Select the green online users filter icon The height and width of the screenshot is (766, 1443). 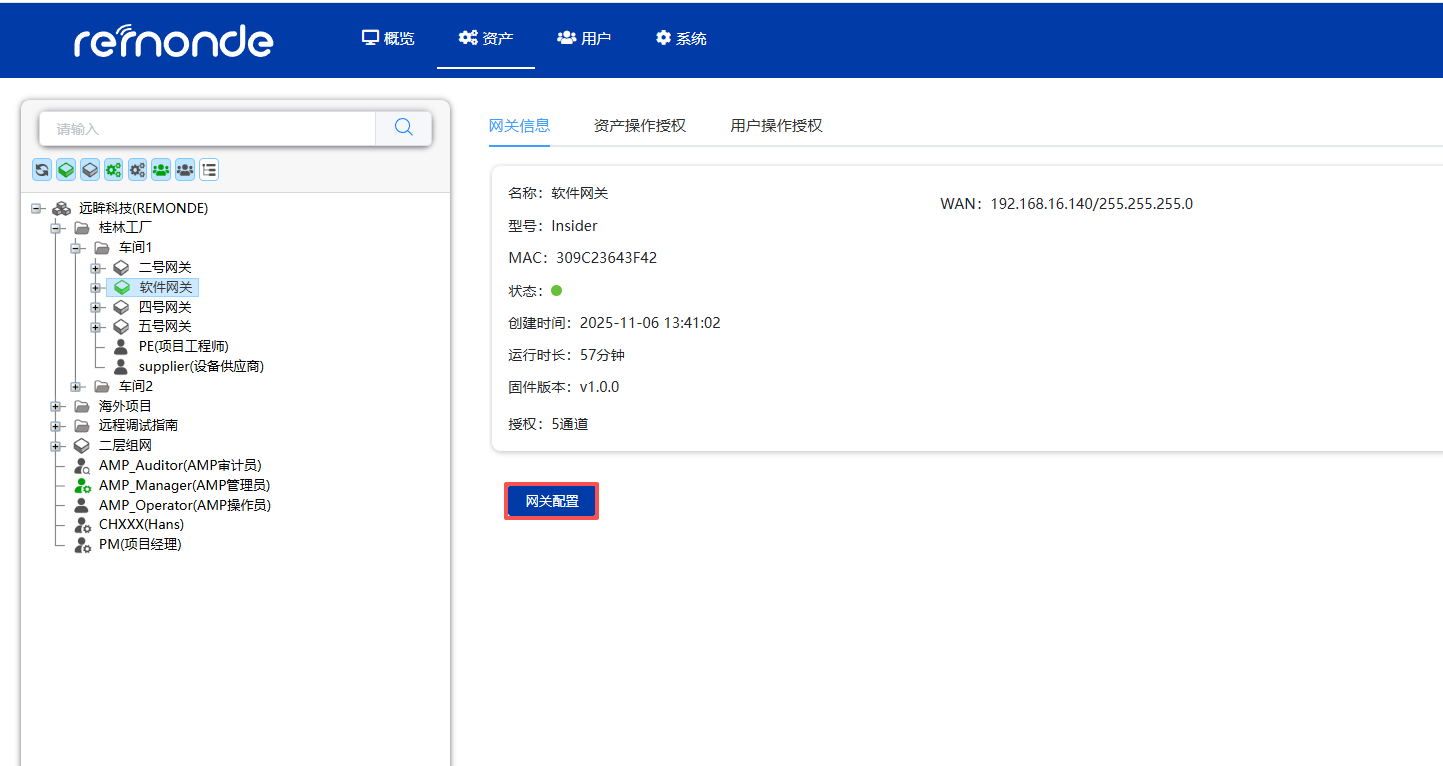[160, 169]
